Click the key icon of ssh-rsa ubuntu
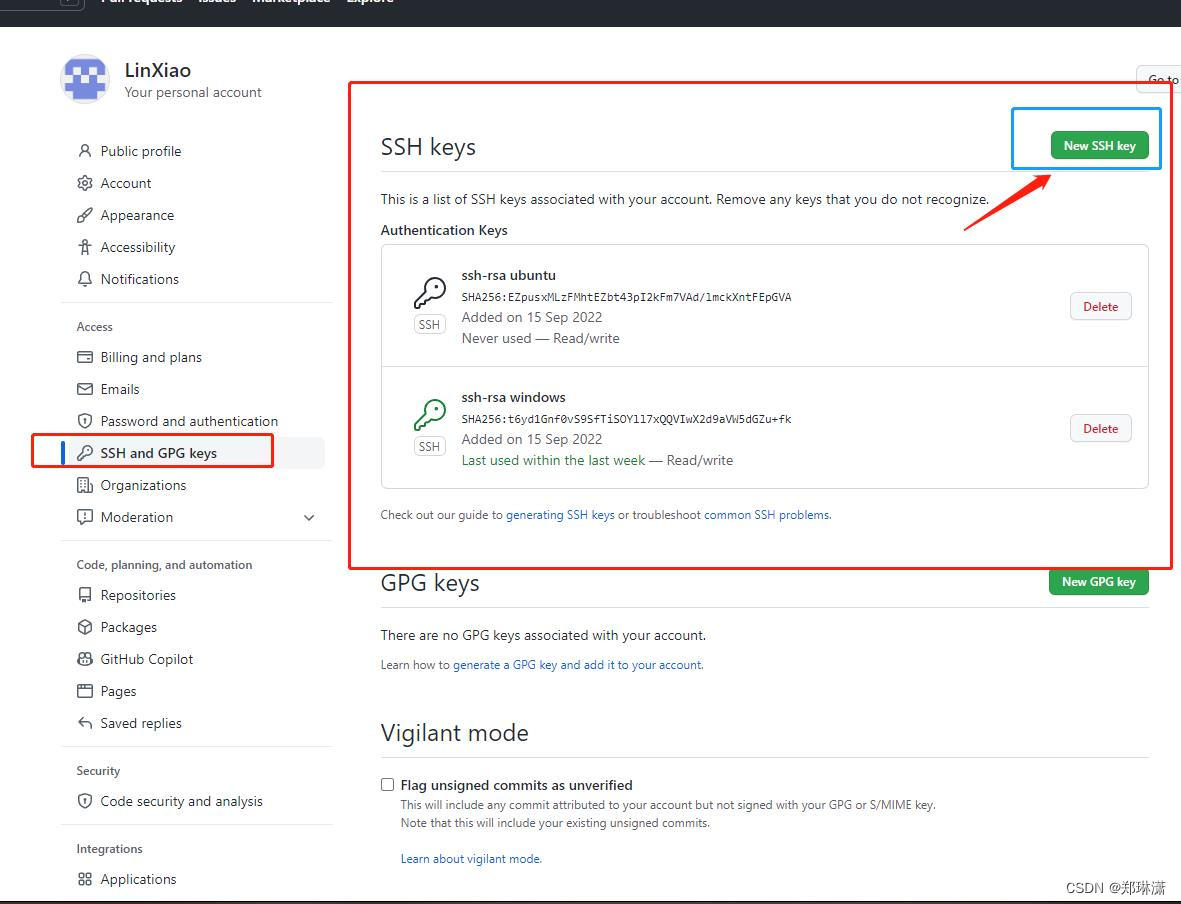This screenshot has width=1181, height=904. pos(430,292)
